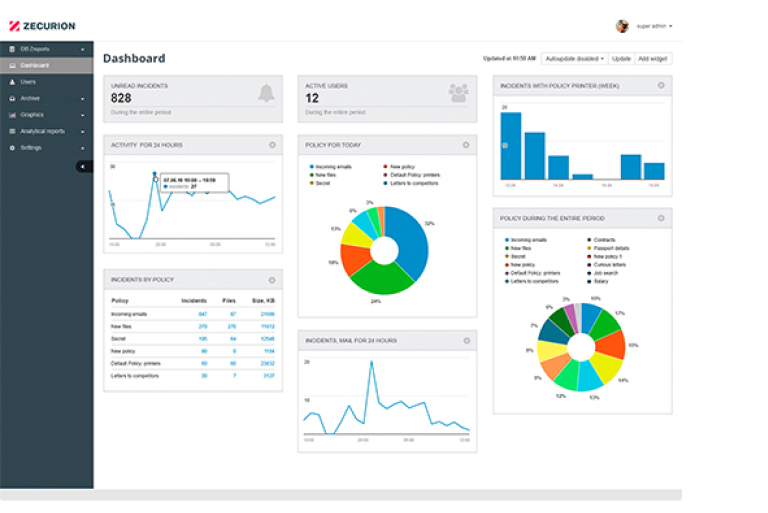
Task: Click the Size, KB column header
Action: click(264, 301)
